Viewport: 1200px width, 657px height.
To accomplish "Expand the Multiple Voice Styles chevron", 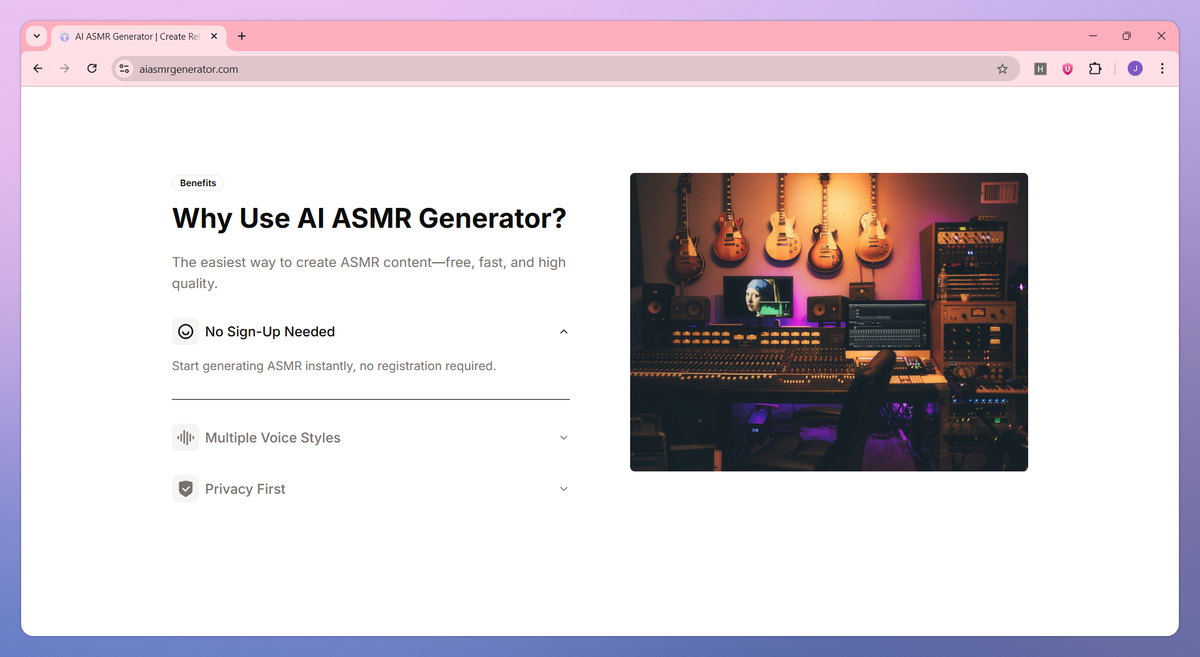I will [x=564, y=437].
